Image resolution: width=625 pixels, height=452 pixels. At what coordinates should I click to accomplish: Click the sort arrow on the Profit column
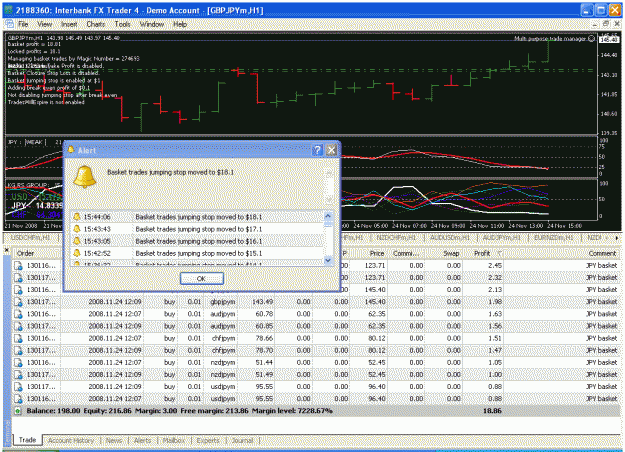499,254
